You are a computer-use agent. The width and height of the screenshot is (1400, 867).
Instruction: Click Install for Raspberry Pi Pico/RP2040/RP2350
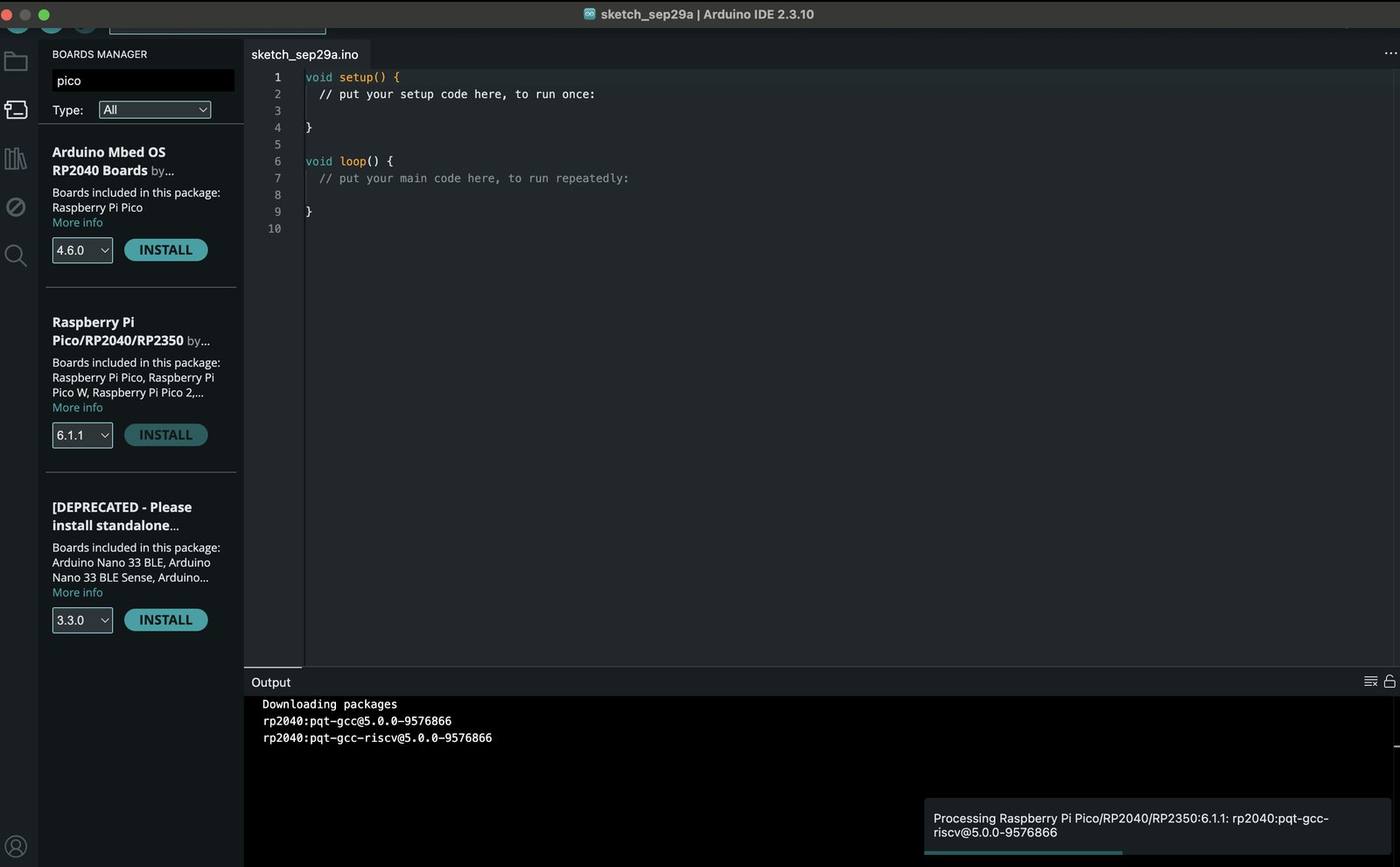(x=166, y=435)
